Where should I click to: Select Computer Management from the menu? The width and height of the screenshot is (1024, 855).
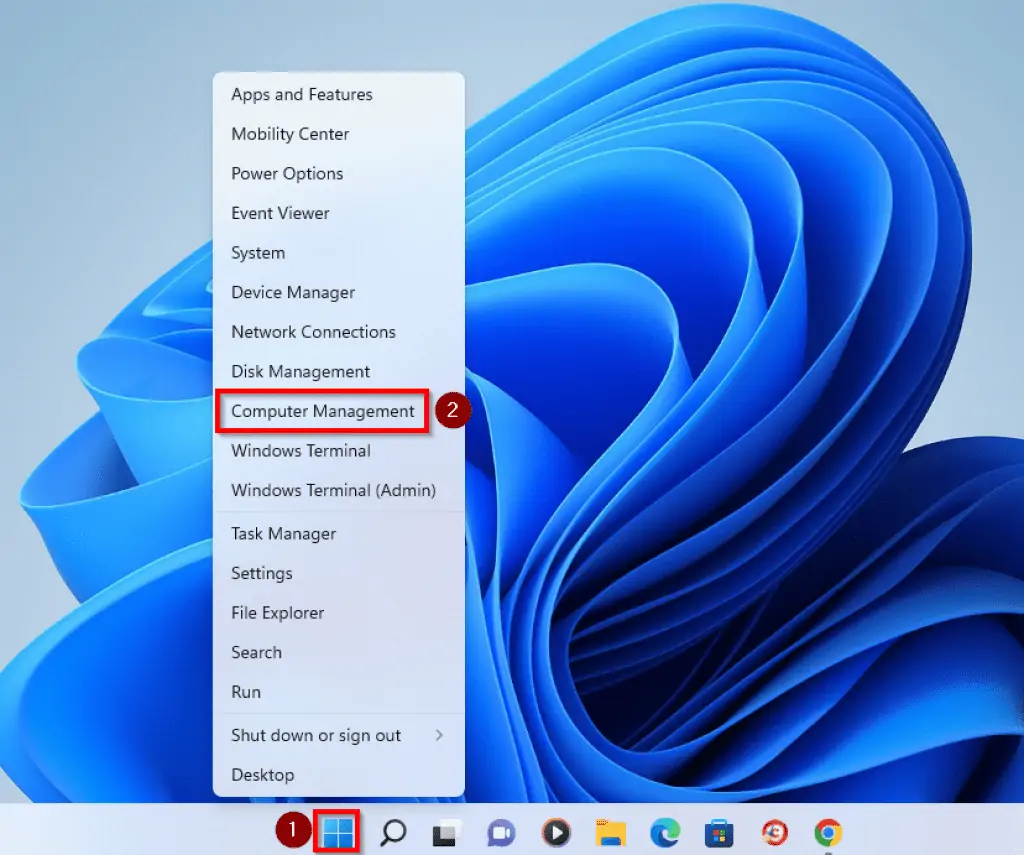click(x=322, y=411)
